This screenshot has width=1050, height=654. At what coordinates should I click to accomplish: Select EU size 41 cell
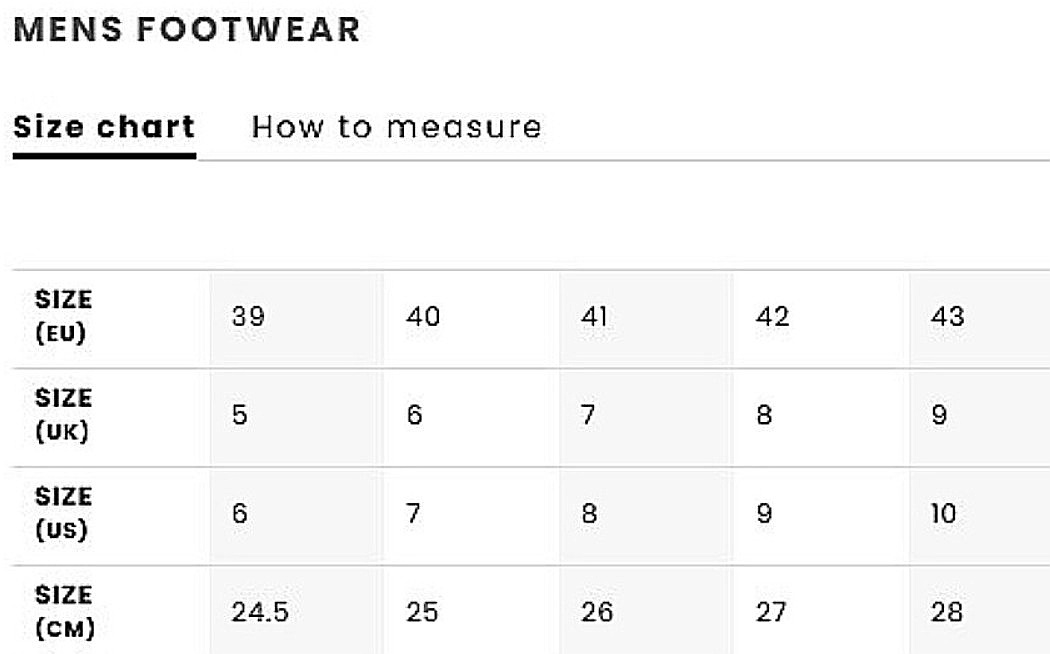pos(646,319)
